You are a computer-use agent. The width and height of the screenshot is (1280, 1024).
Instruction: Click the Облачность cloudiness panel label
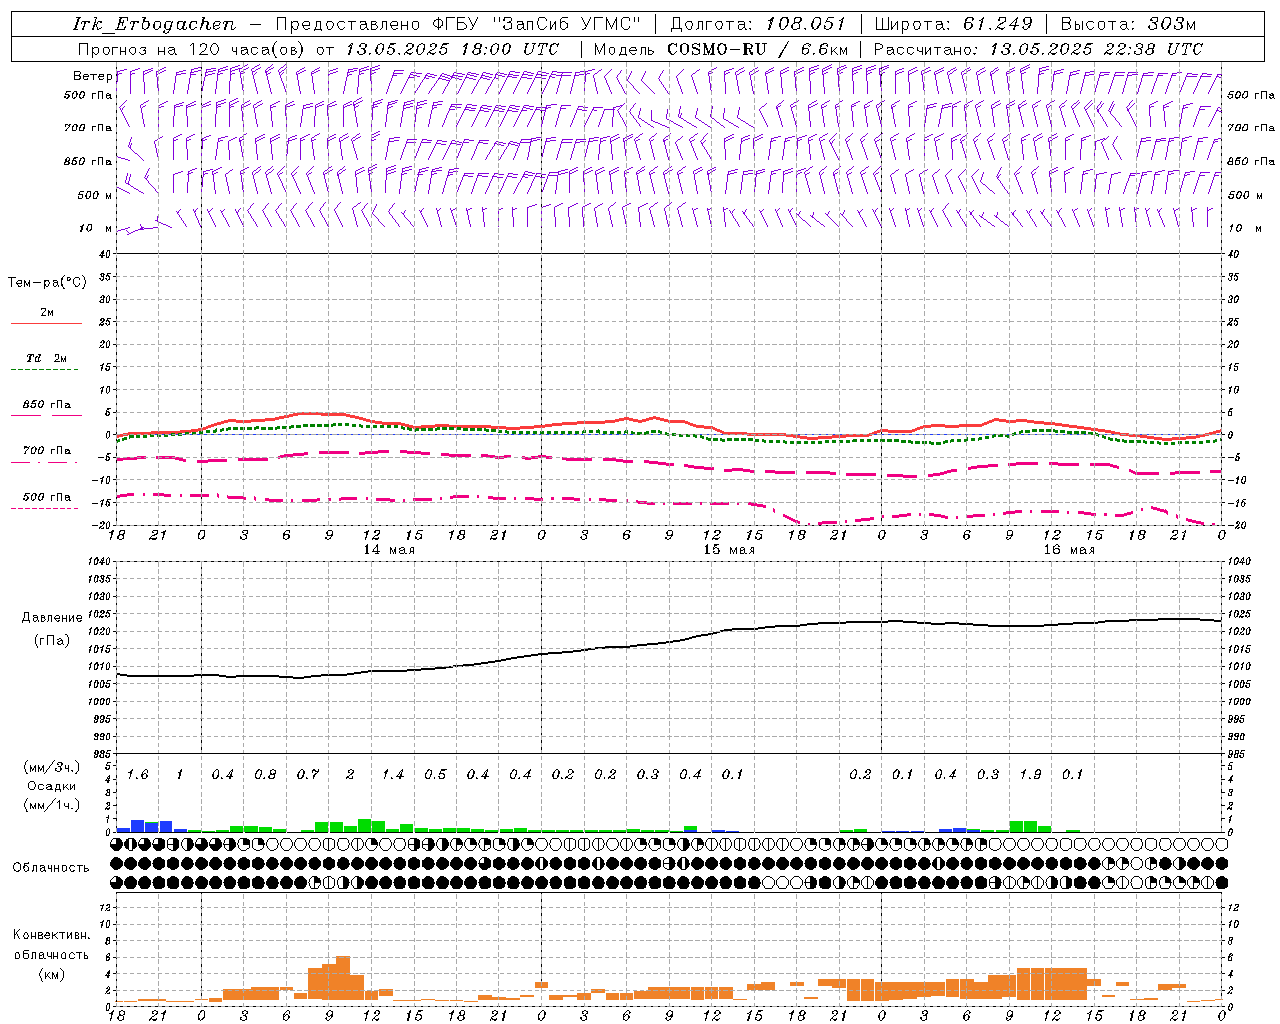[51, 867]
